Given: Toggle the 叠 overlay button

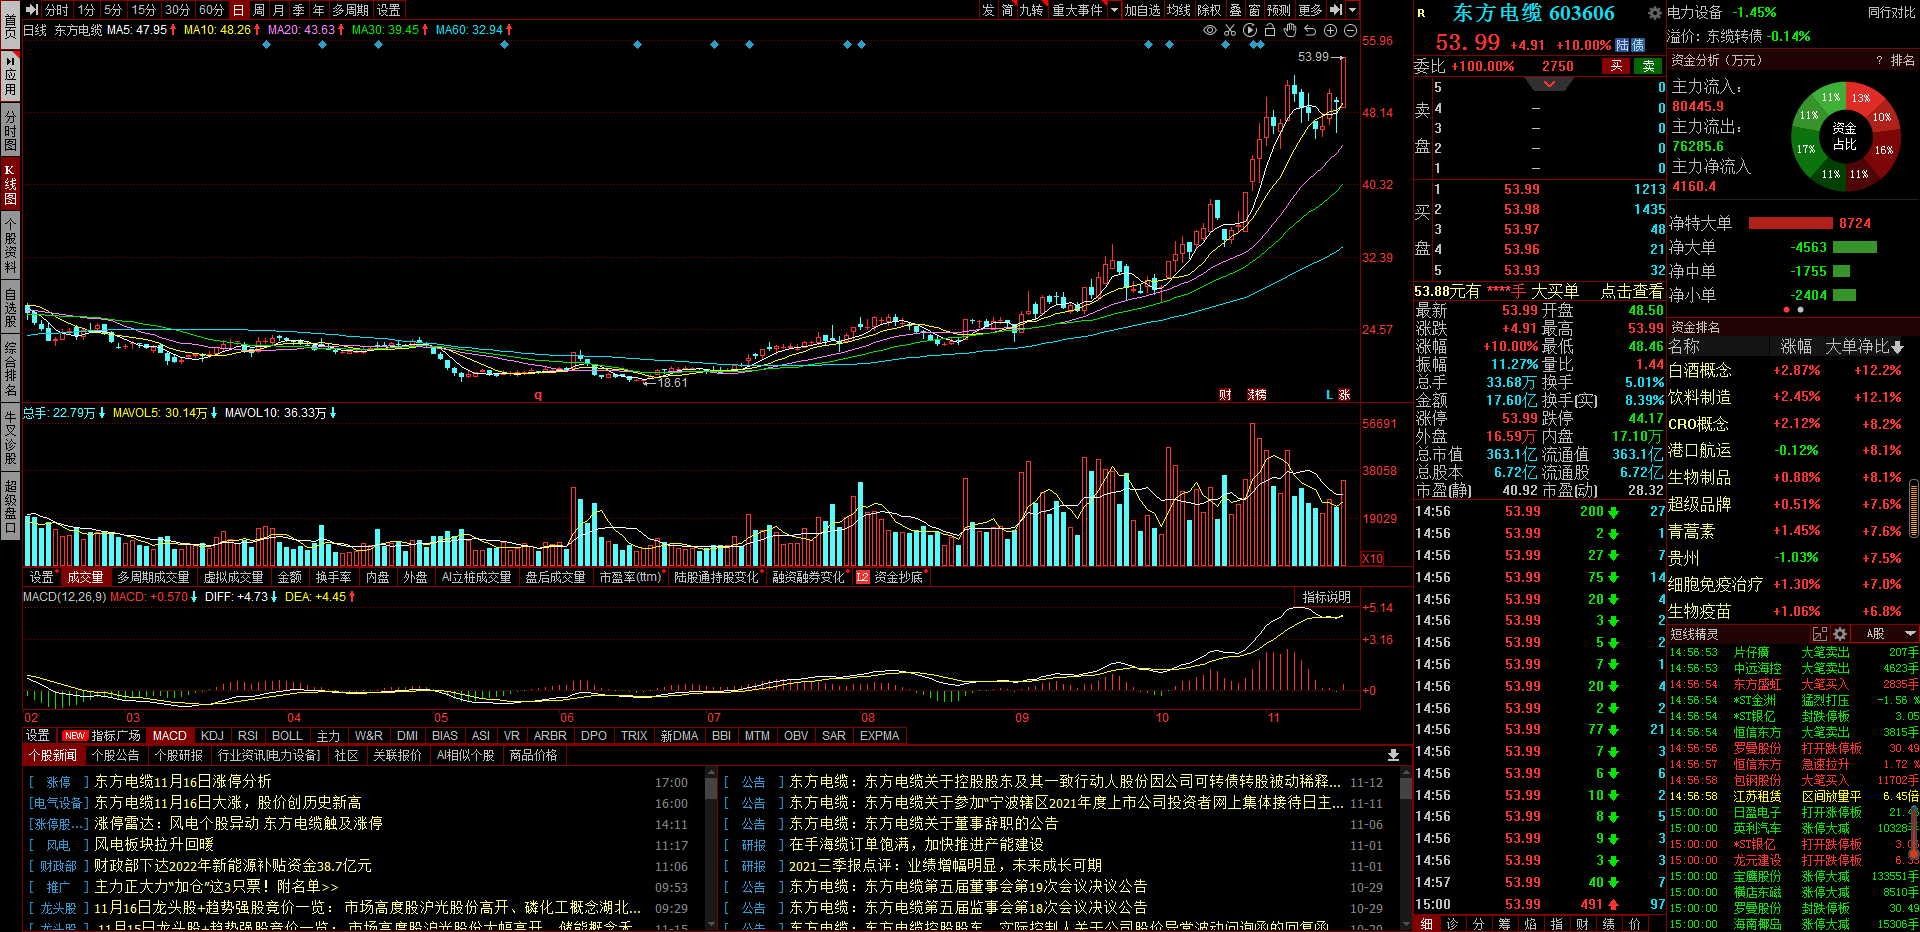Looking at the screenshot, I should [x=1235, y=10].
